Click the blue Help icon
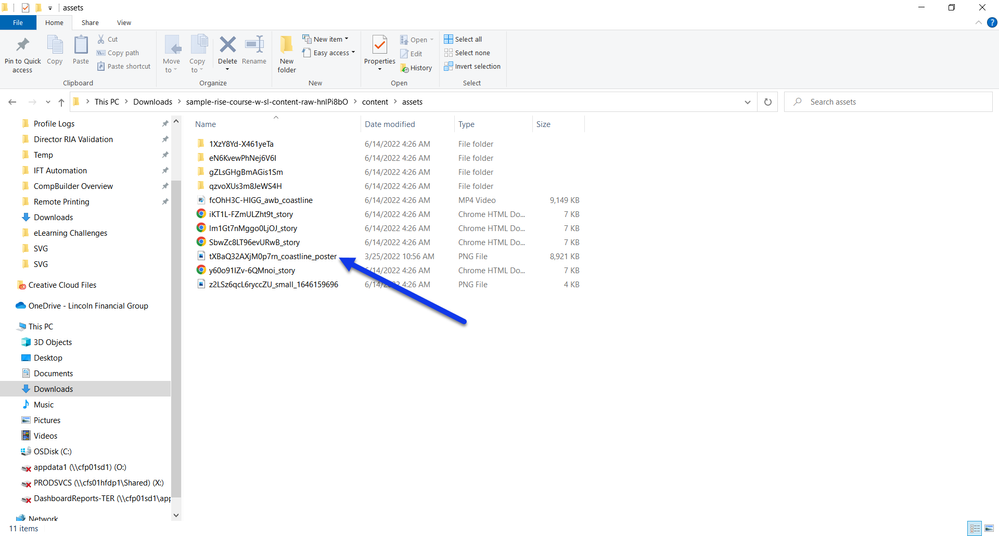 (x=992, y=23)
